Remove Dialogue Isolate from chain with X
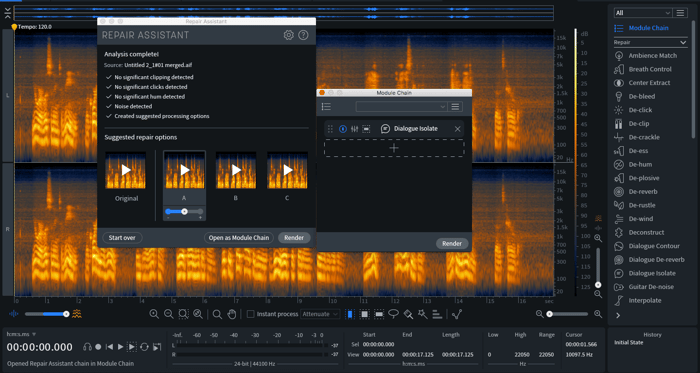The width and height of the screenshot is (700, 373). pyautogui.click(x=457, y=129)
